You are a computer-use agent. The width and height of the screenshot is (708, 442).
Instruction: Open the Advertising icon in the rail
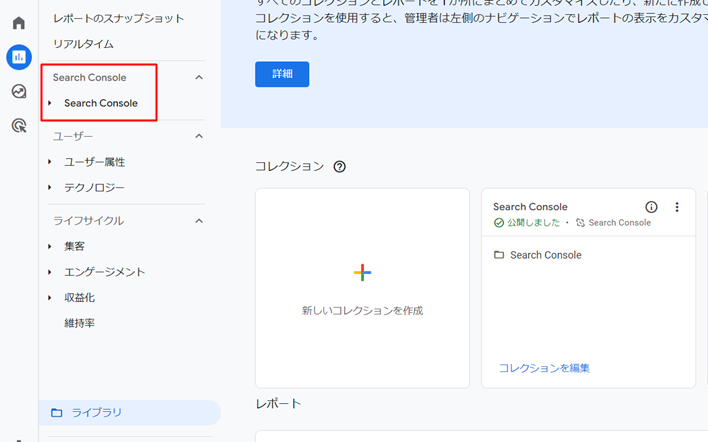[x=19, y=125]
